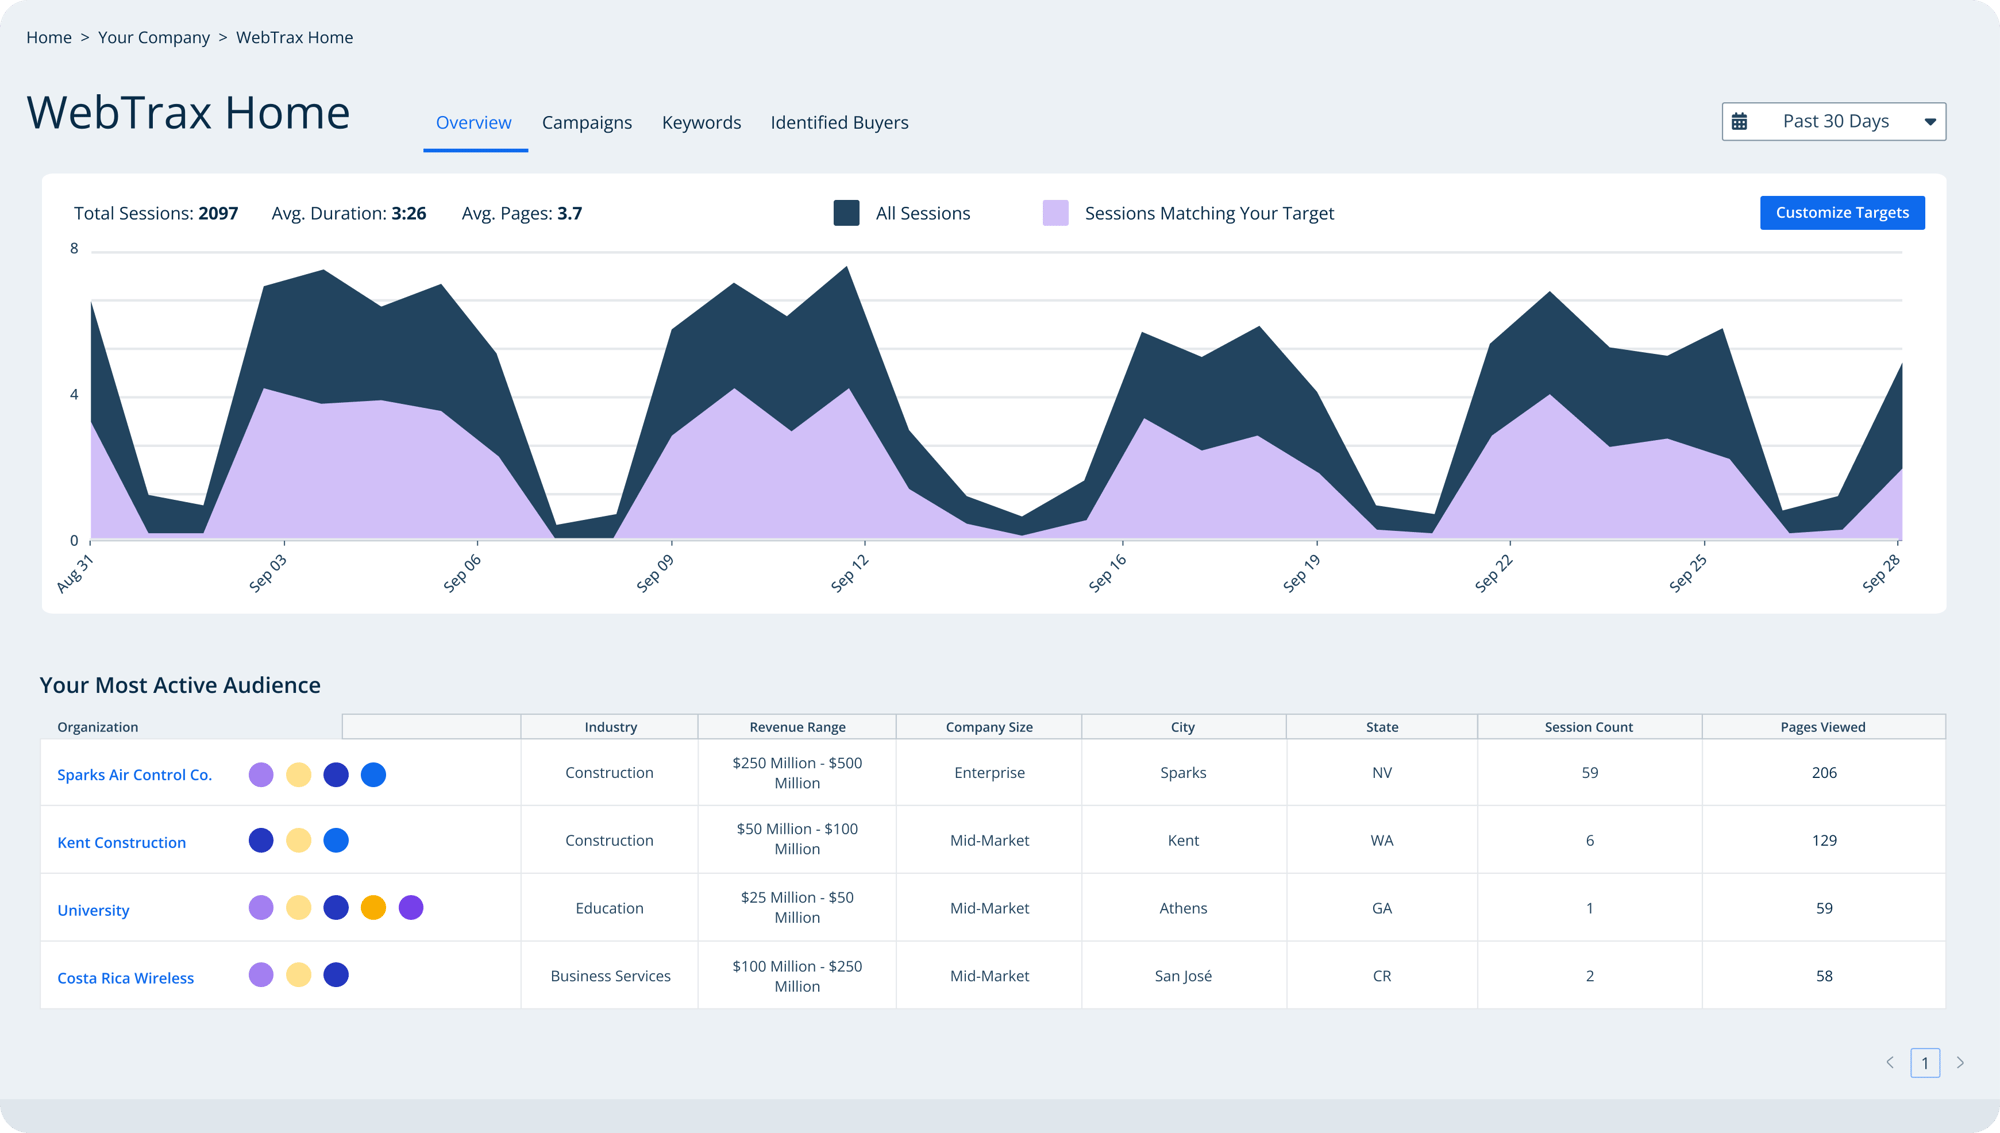The image size is (2000, 1133).
Task: Open University organization link
Action: 93,910
